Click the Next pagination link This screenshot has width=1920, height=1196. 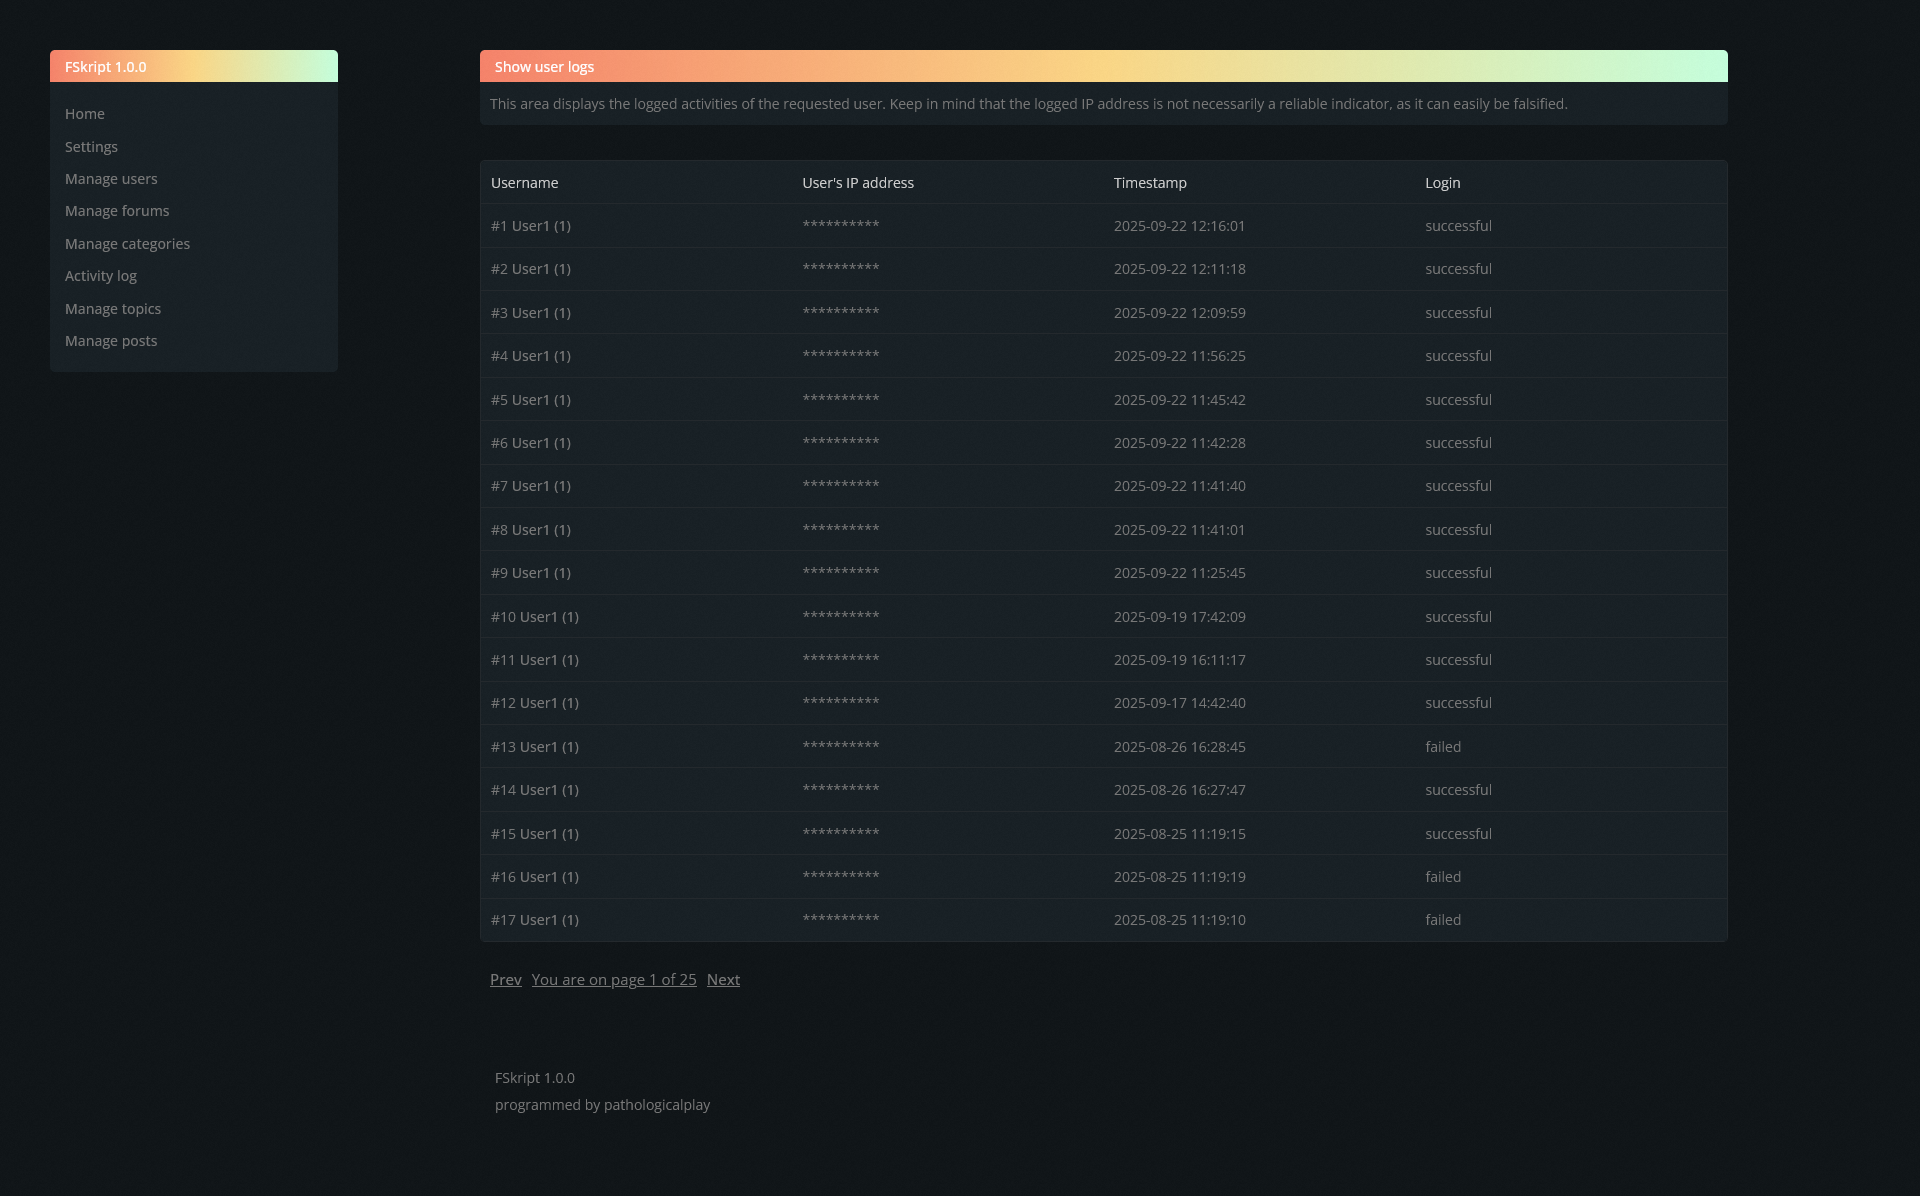tap(723, 980)
